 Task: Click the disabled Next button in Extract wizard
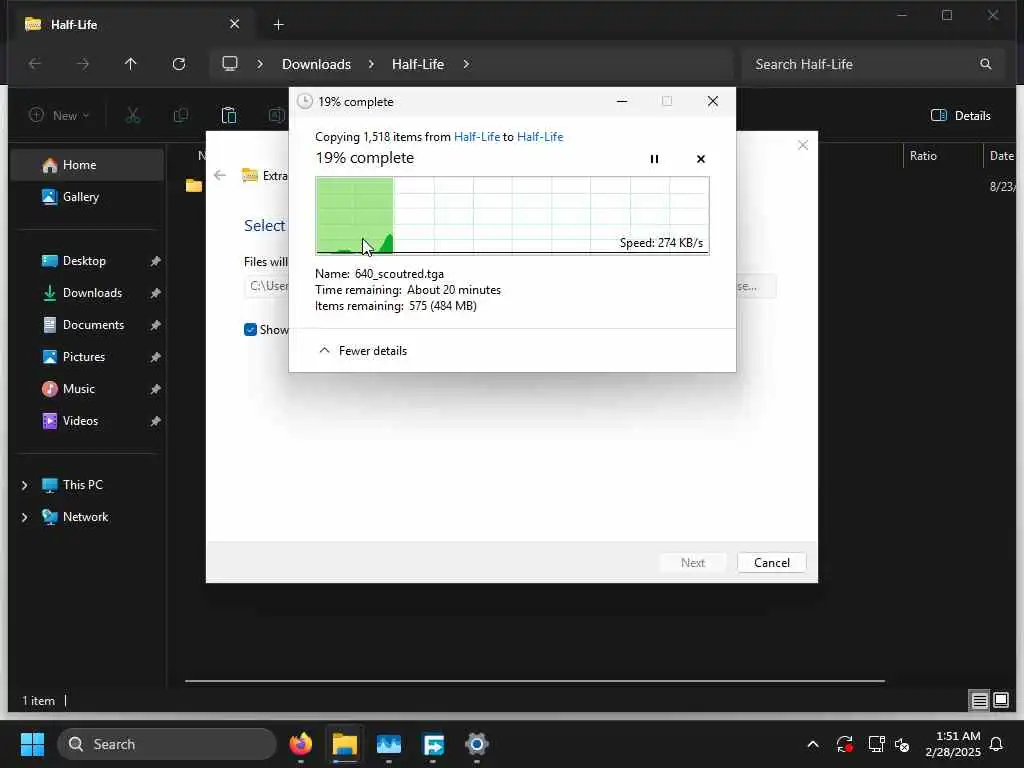693,562
